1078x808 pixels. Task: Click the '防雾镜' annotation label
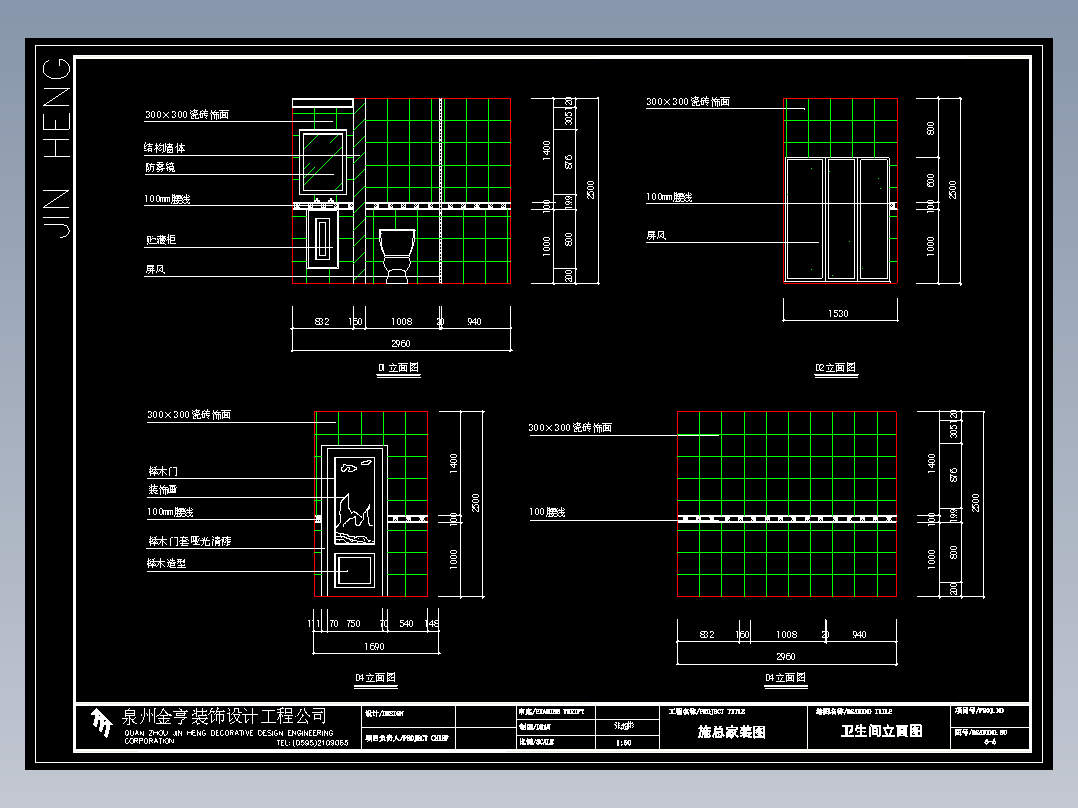[160, 167]
